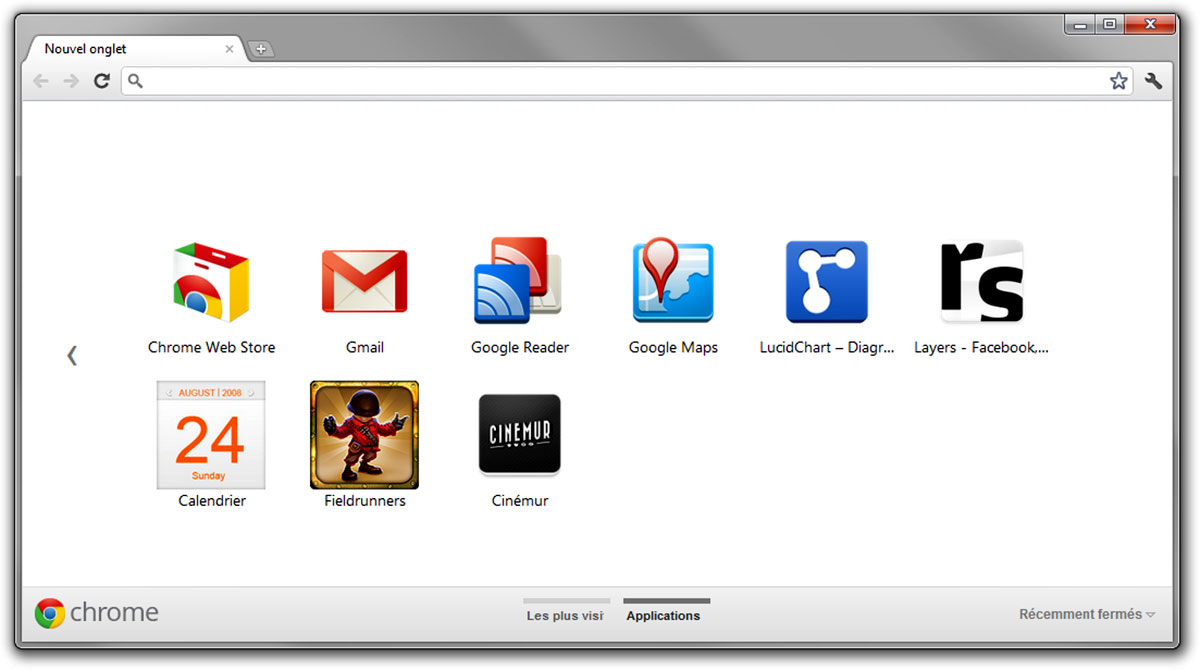Open the wrench settings menu

1153,81
